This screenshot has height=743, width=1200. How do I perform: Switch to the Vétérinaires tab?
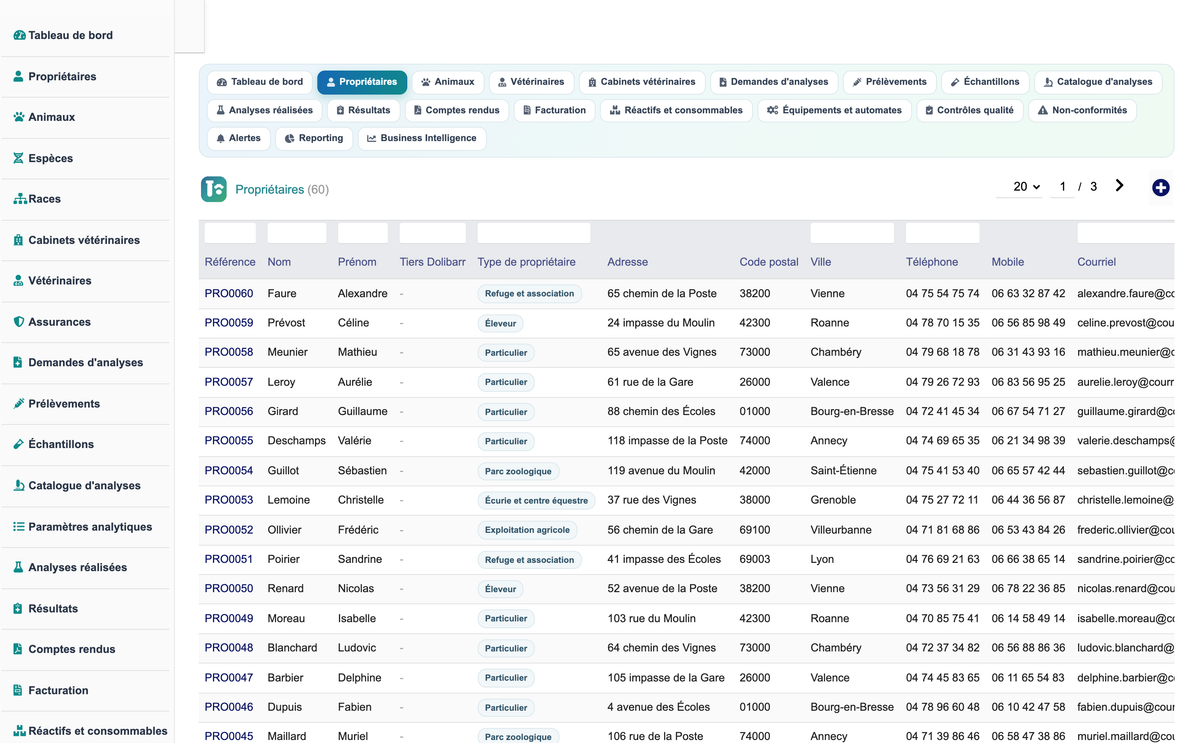(531, 82)
